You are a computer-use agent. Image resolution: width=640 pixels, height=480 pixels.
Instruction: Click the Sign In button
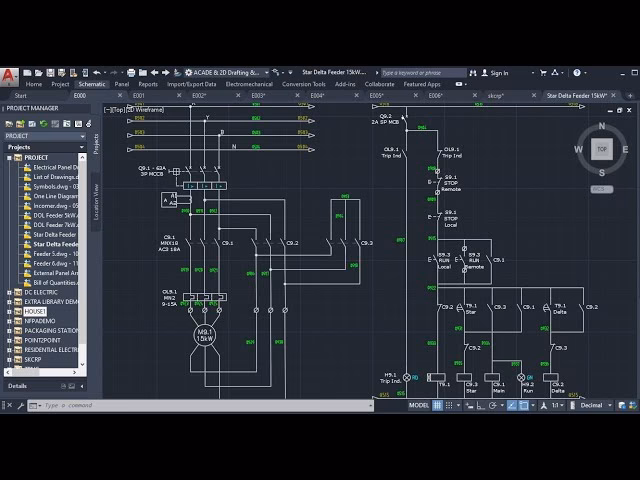497,73
